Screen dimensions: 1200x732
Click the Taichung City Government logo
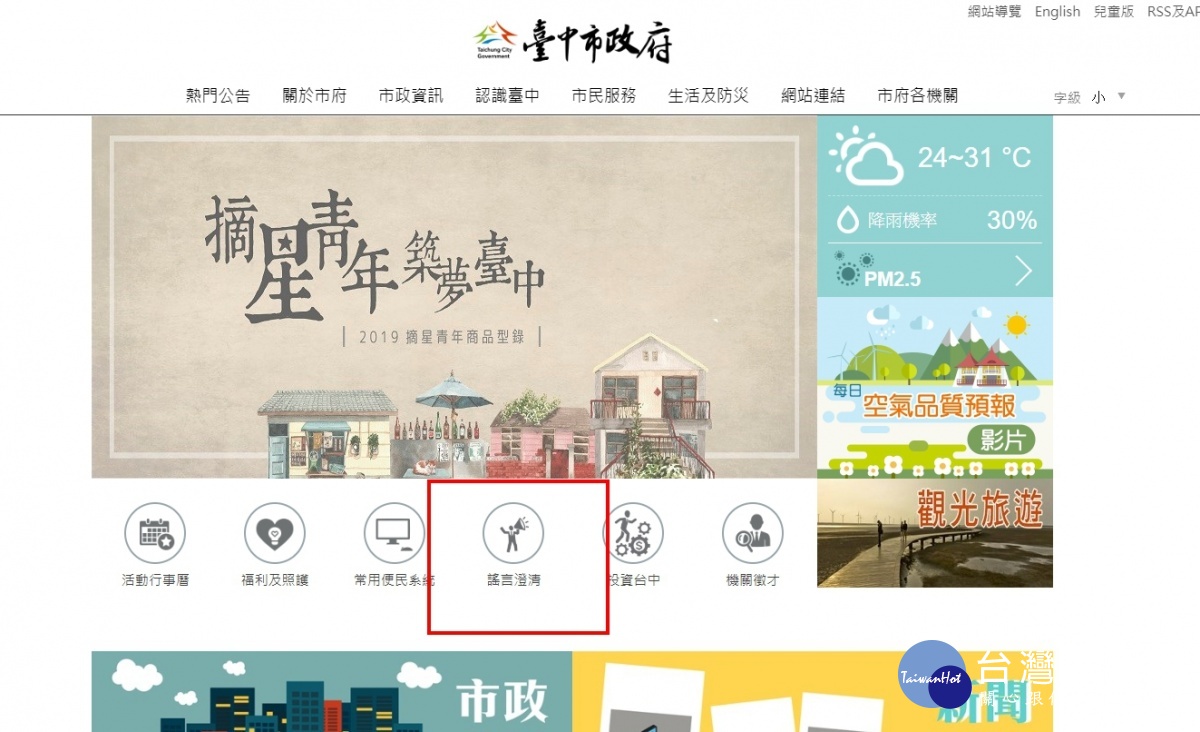pos(574,43)
